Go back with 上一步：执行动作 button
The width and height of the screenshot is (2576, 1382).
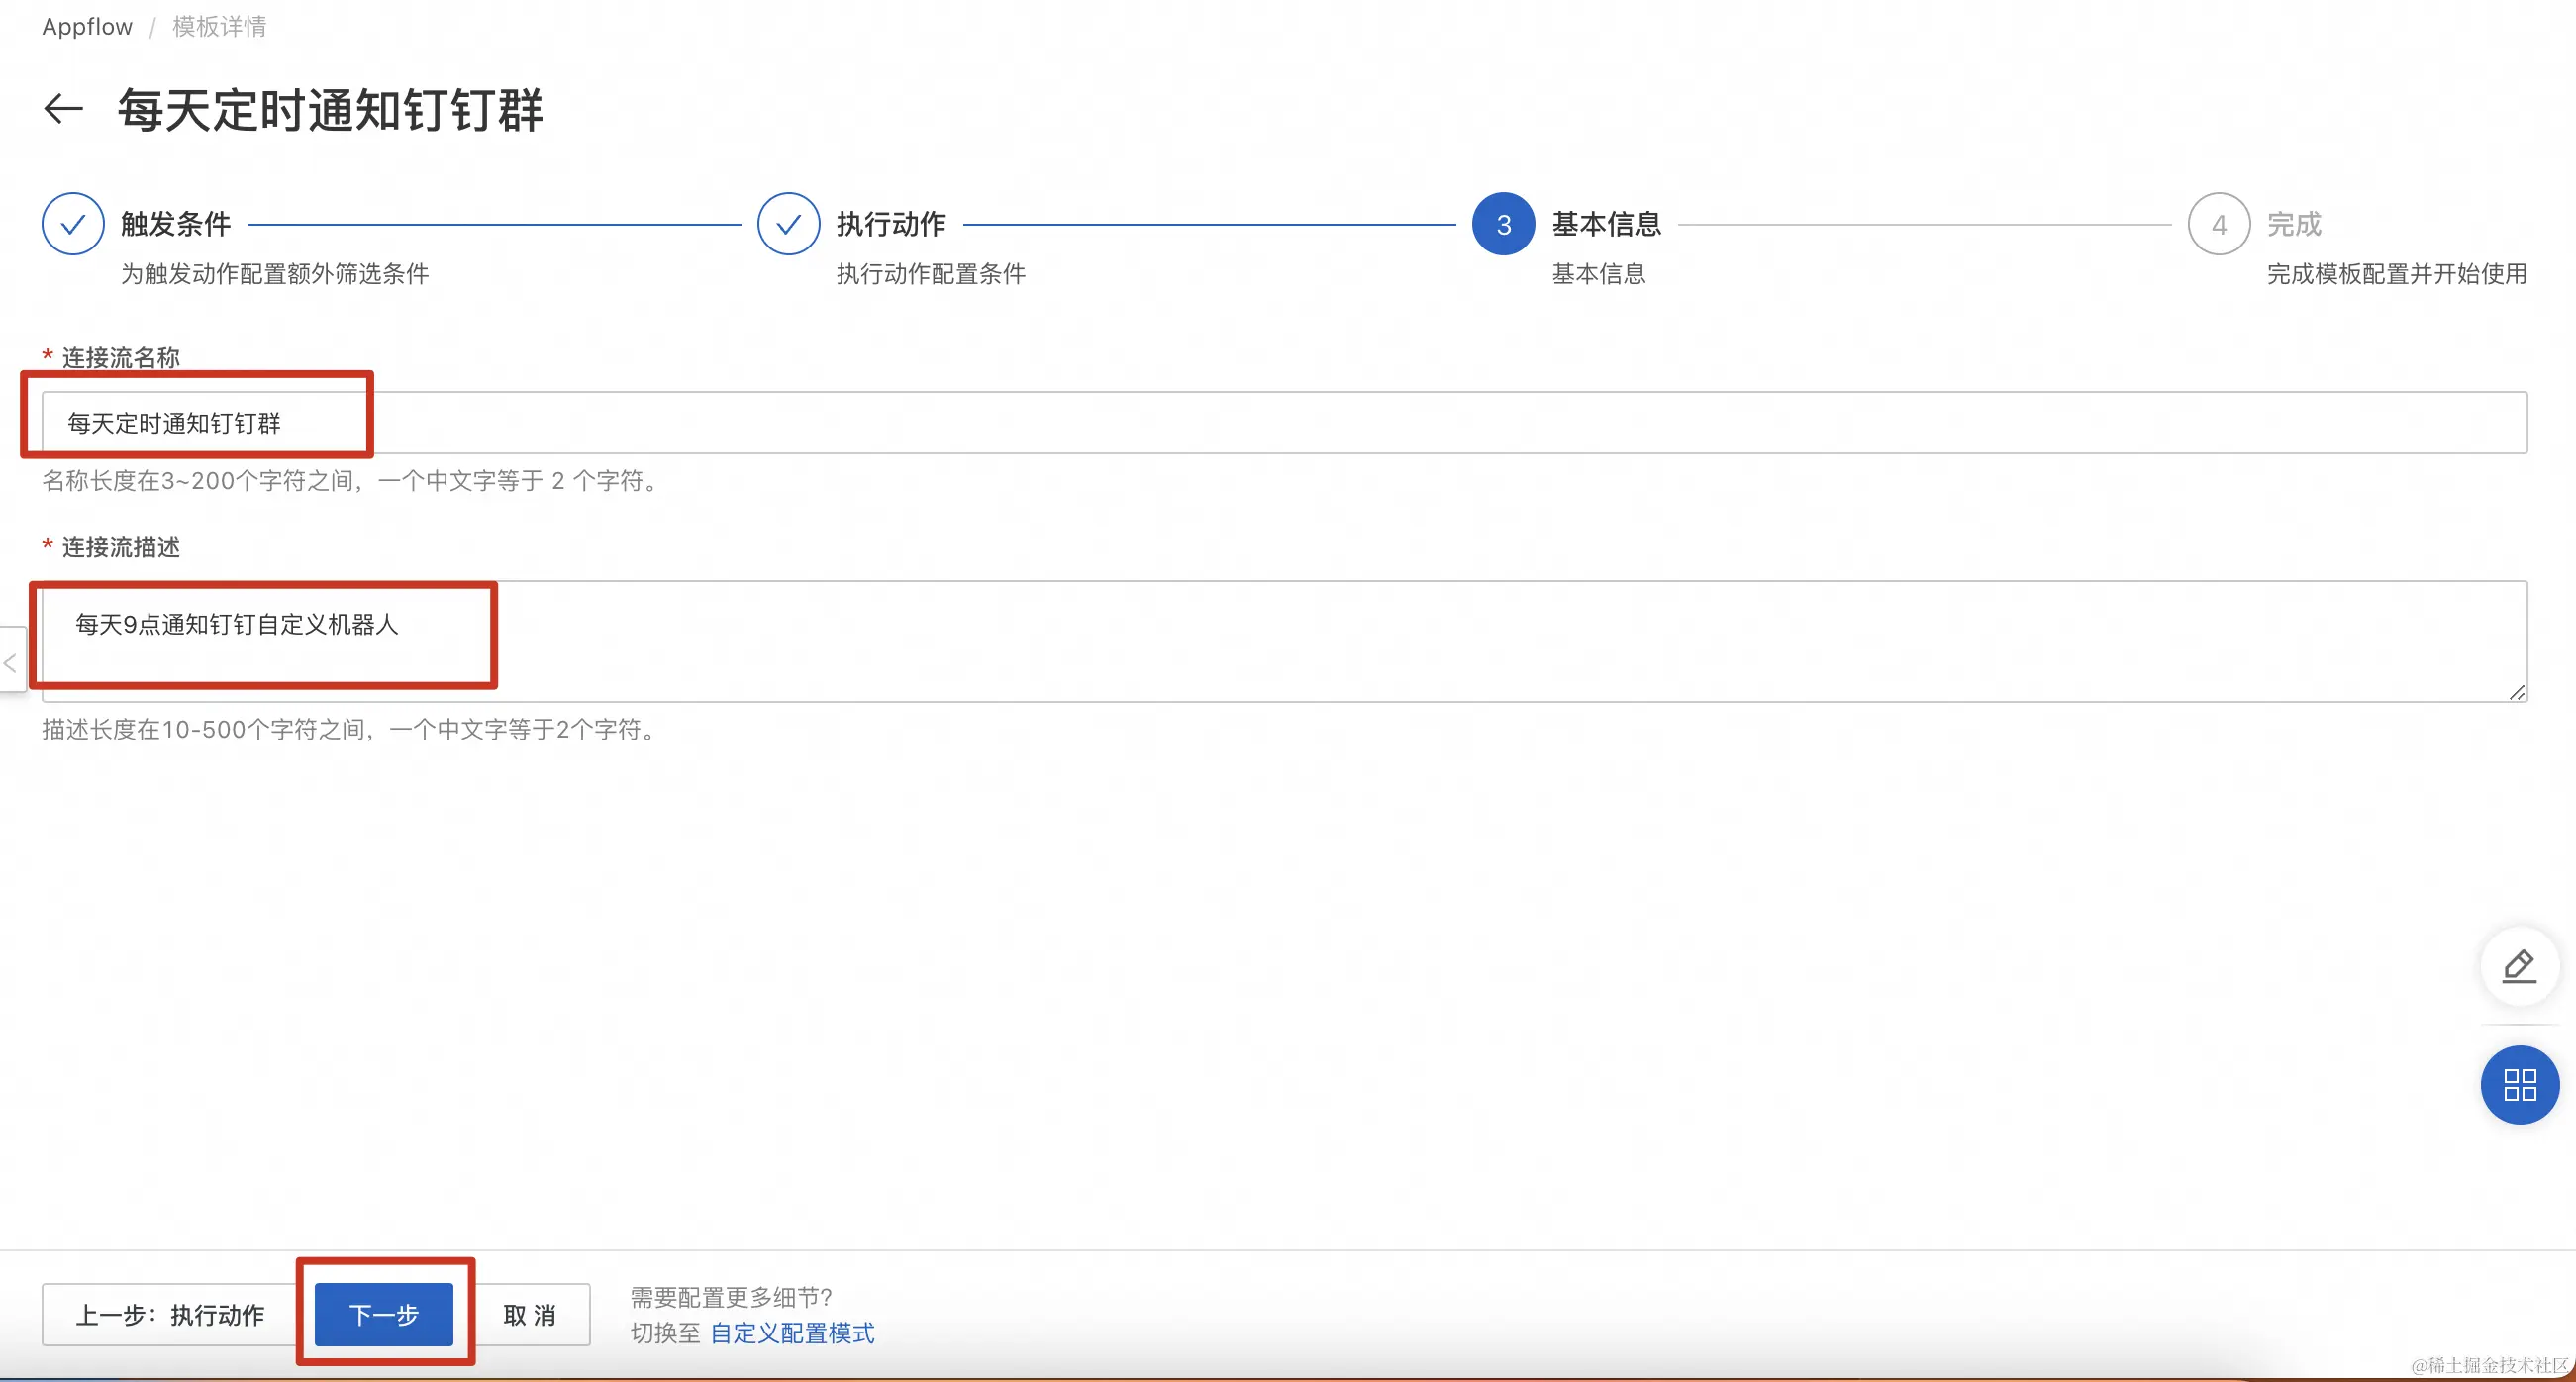[x=170, y=1314]
